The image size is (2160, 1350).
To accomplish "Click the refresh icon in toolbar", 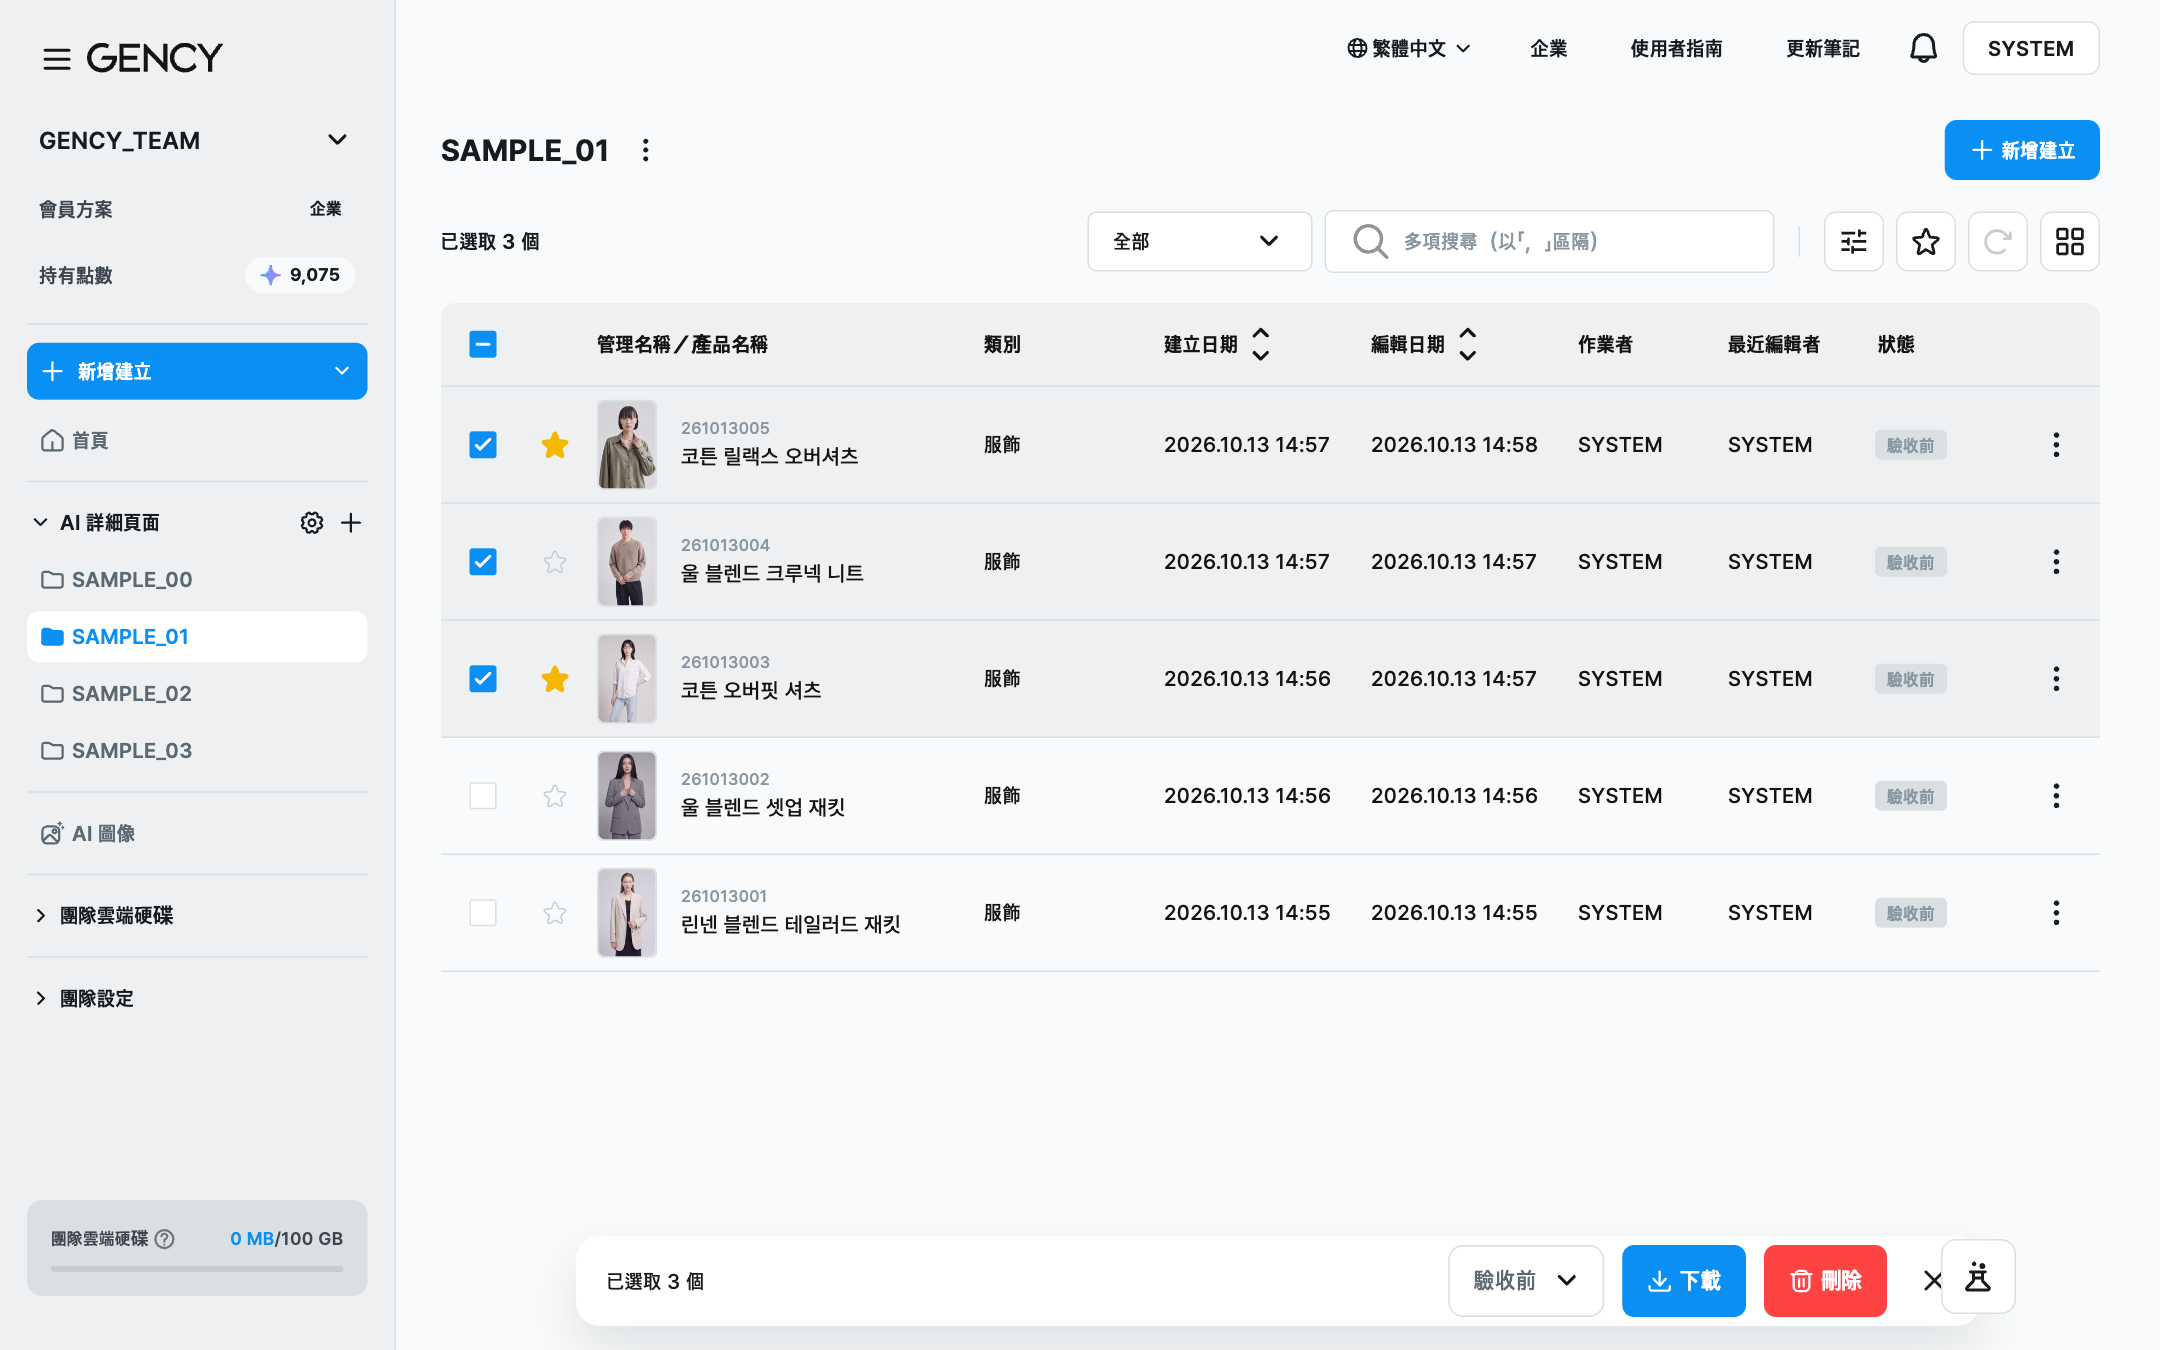I will 1998,241.
